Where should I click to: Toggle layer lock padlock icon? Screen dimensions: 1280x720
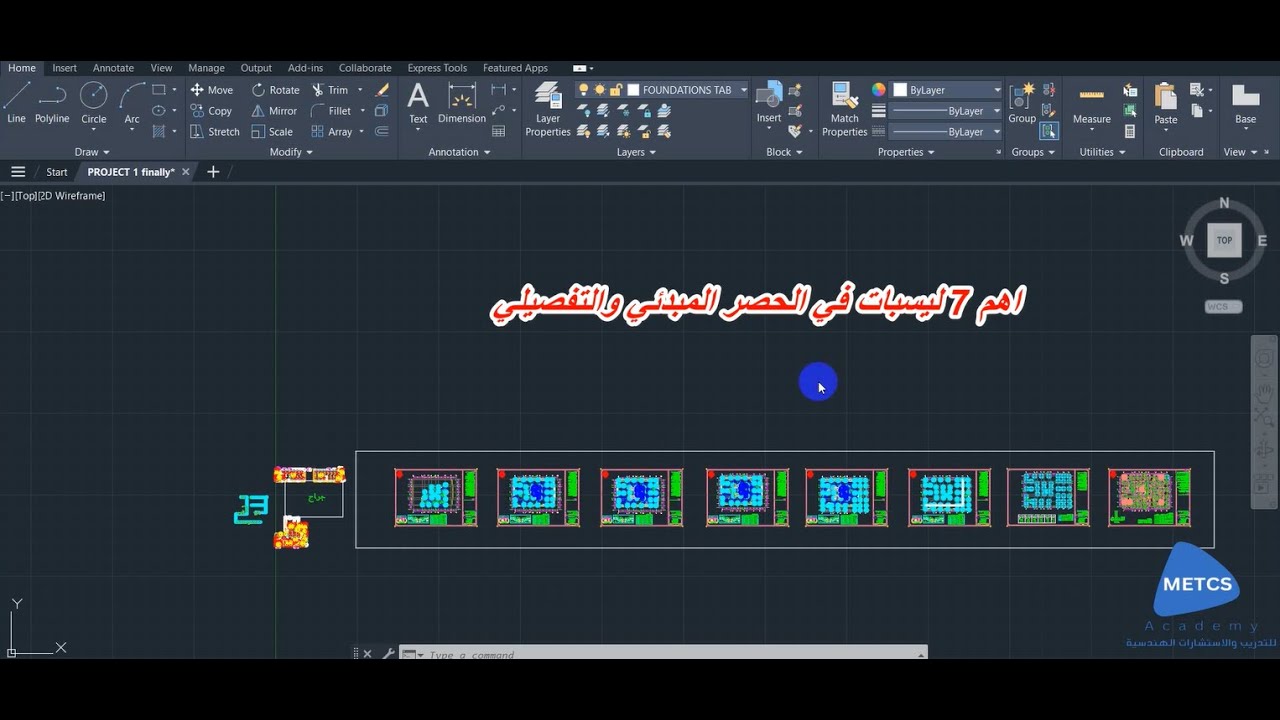point(616,90)
